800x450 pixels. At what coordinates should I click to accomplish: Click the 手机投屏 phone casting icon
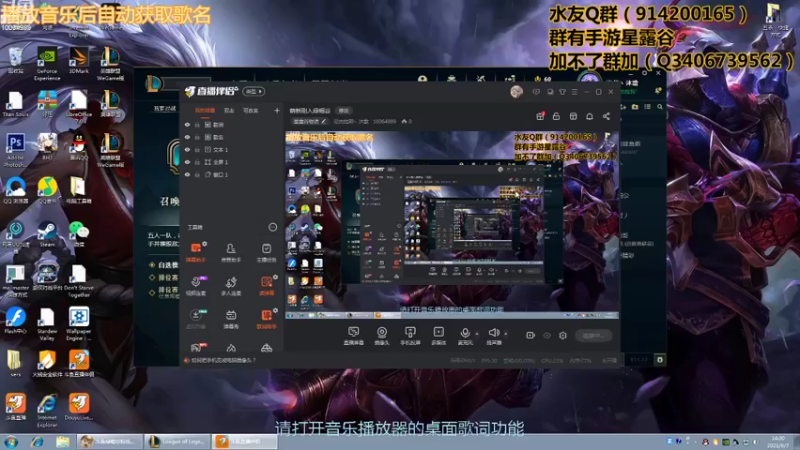pos(410,336)
